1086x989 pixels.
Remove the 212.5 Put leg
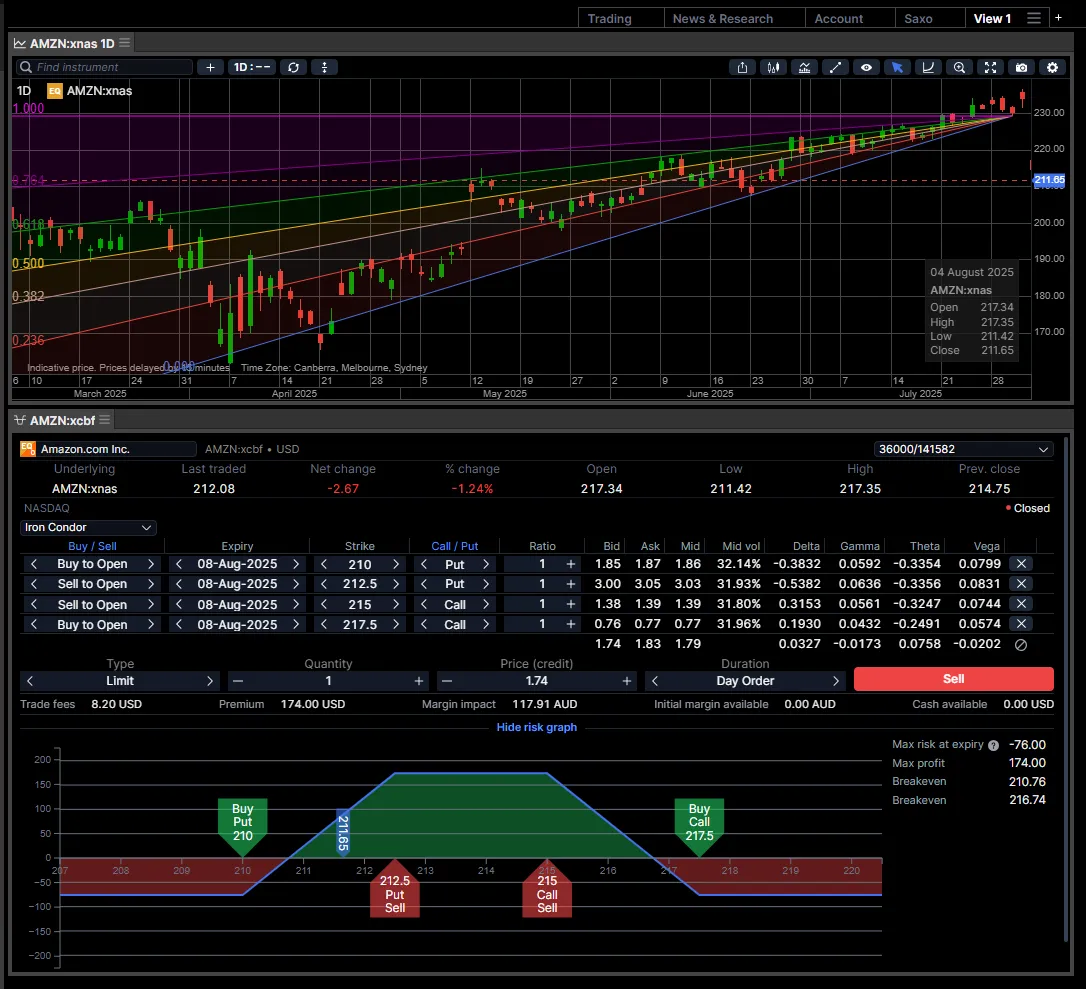[x=1021, y=584]
